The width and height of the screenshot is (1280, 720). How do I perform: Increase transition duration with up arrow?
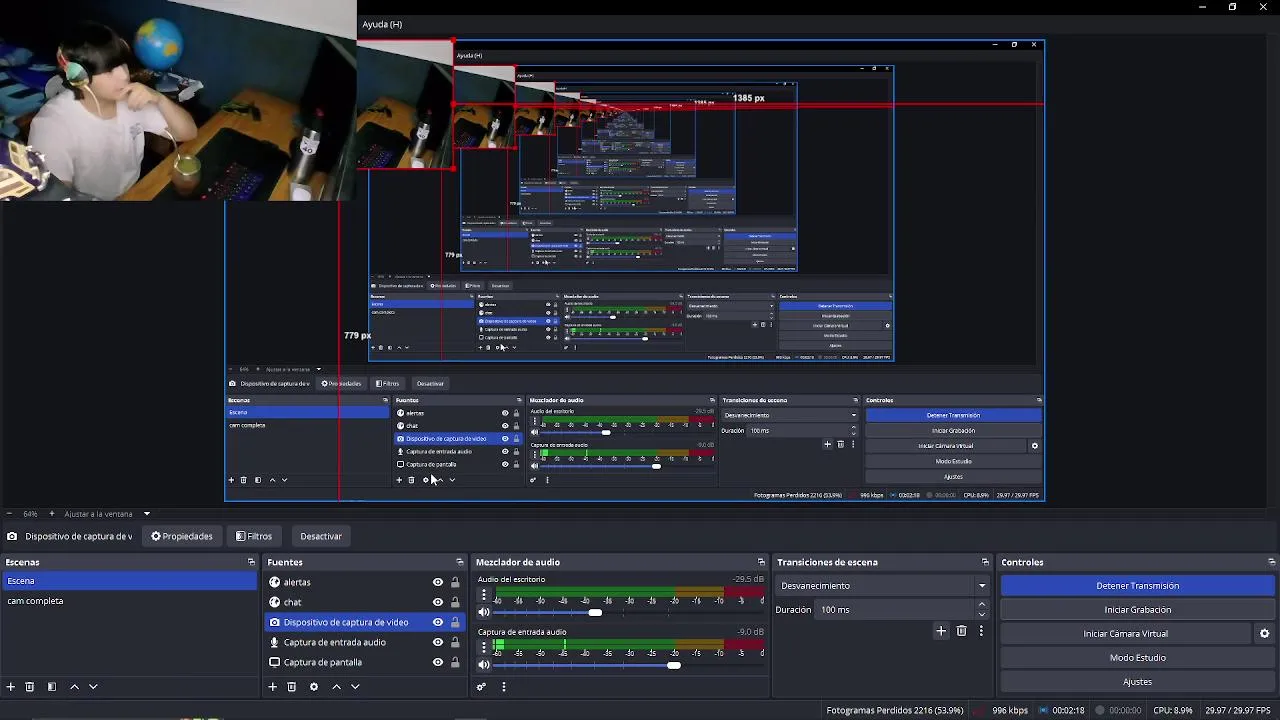coord(981,604)
